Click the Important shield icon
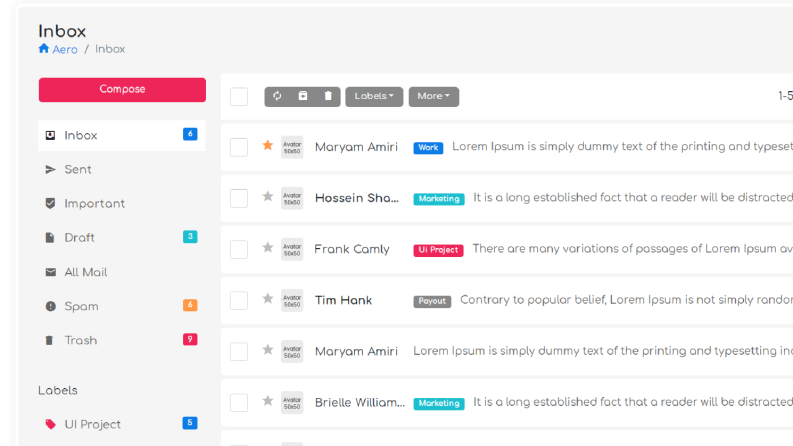Viewport: 793px width, 446px height. click(50, 203)
